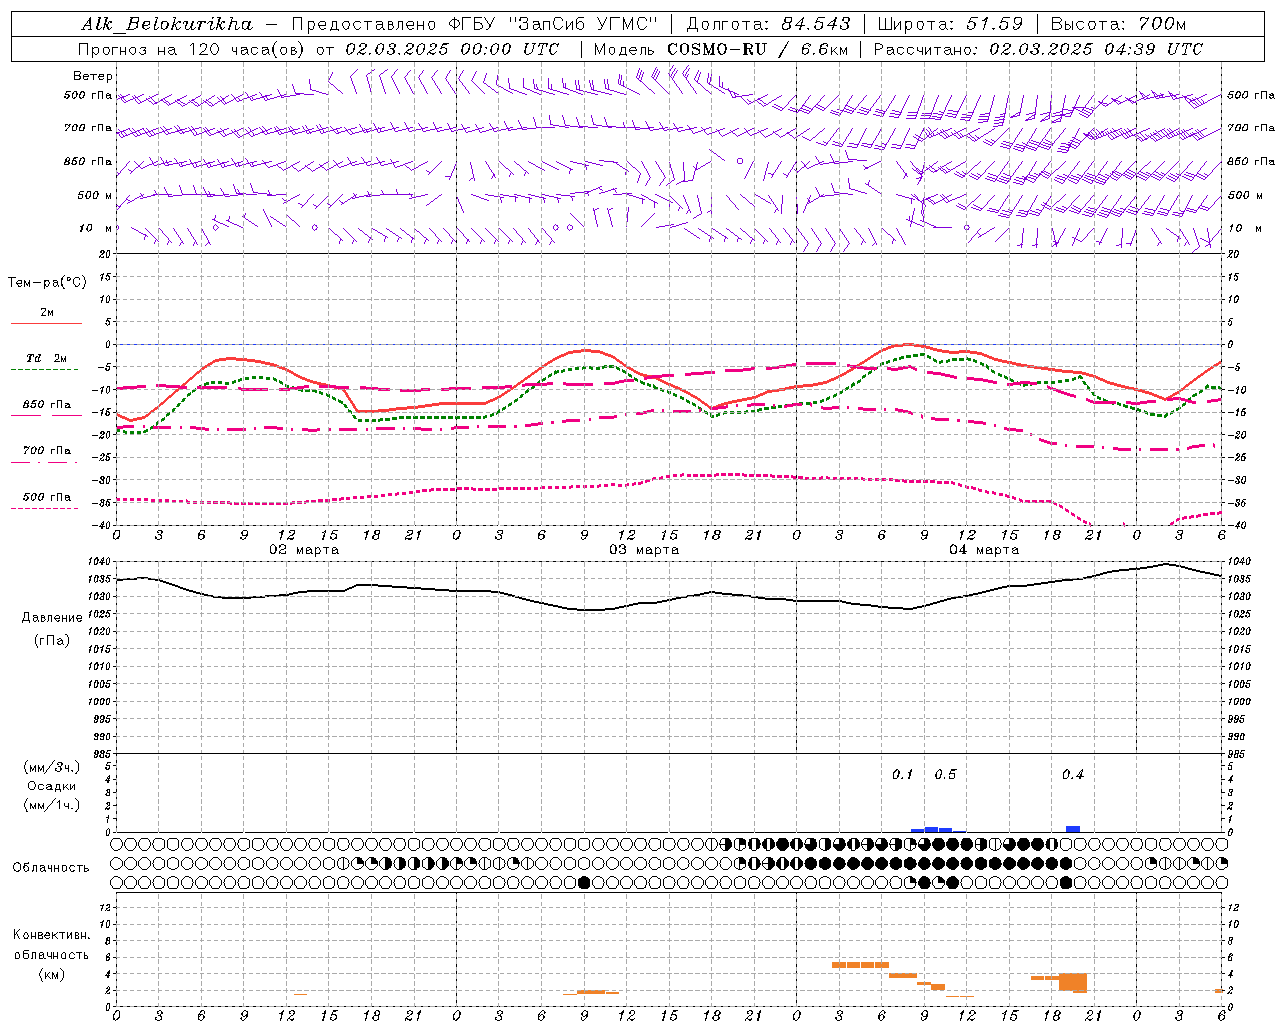The width and height of the screenshot is (1280, 1024).
Task: Click 1000 on the right pressure axis
Action: tap(1238, 702)
